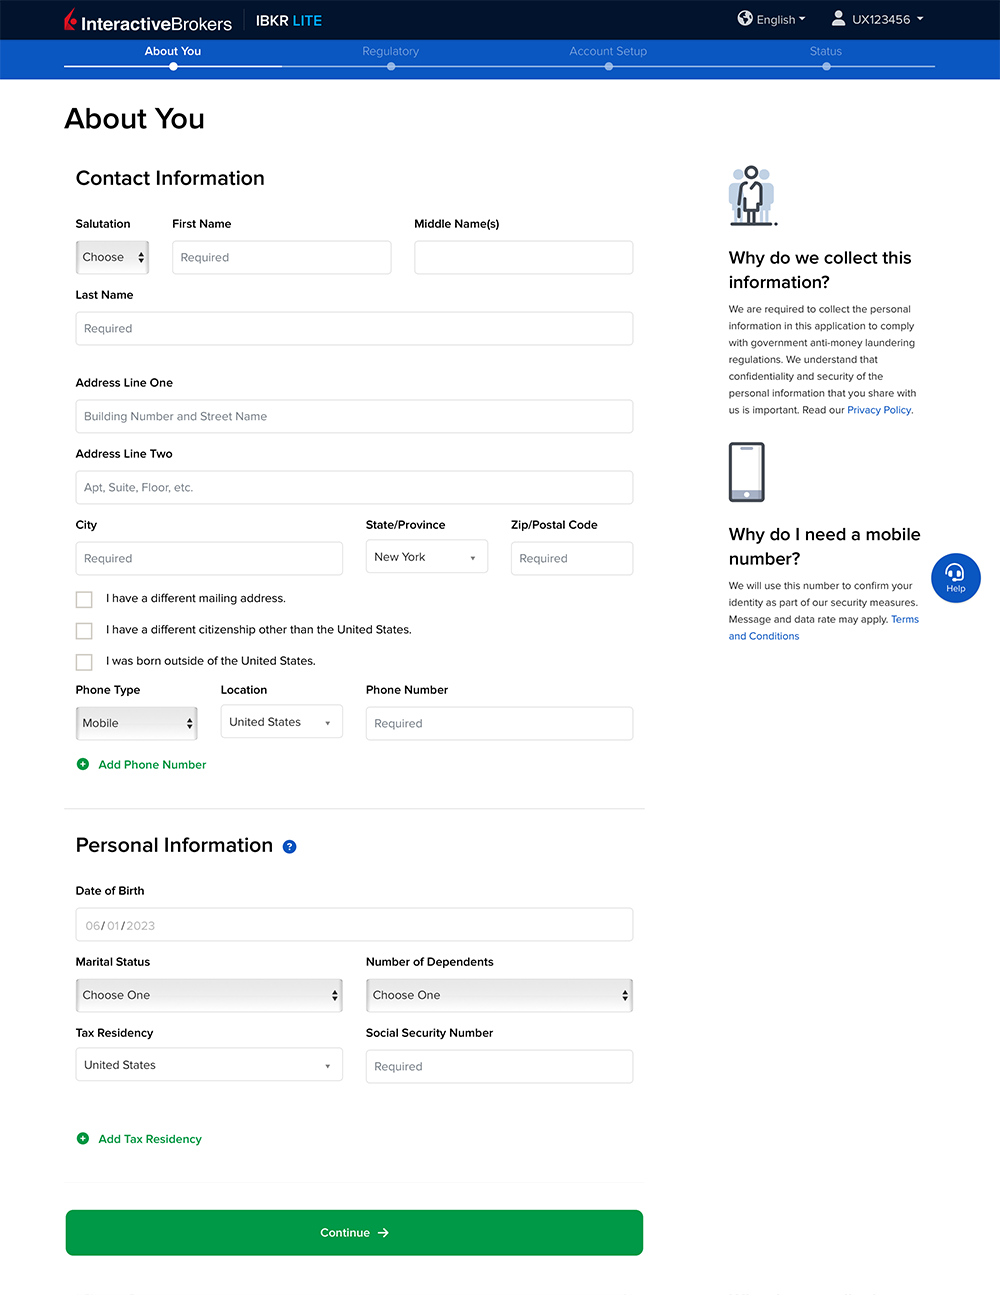Click the green plus icon beside Add Tax Residency
1000x1295 pixels.
pos(83,1139)
